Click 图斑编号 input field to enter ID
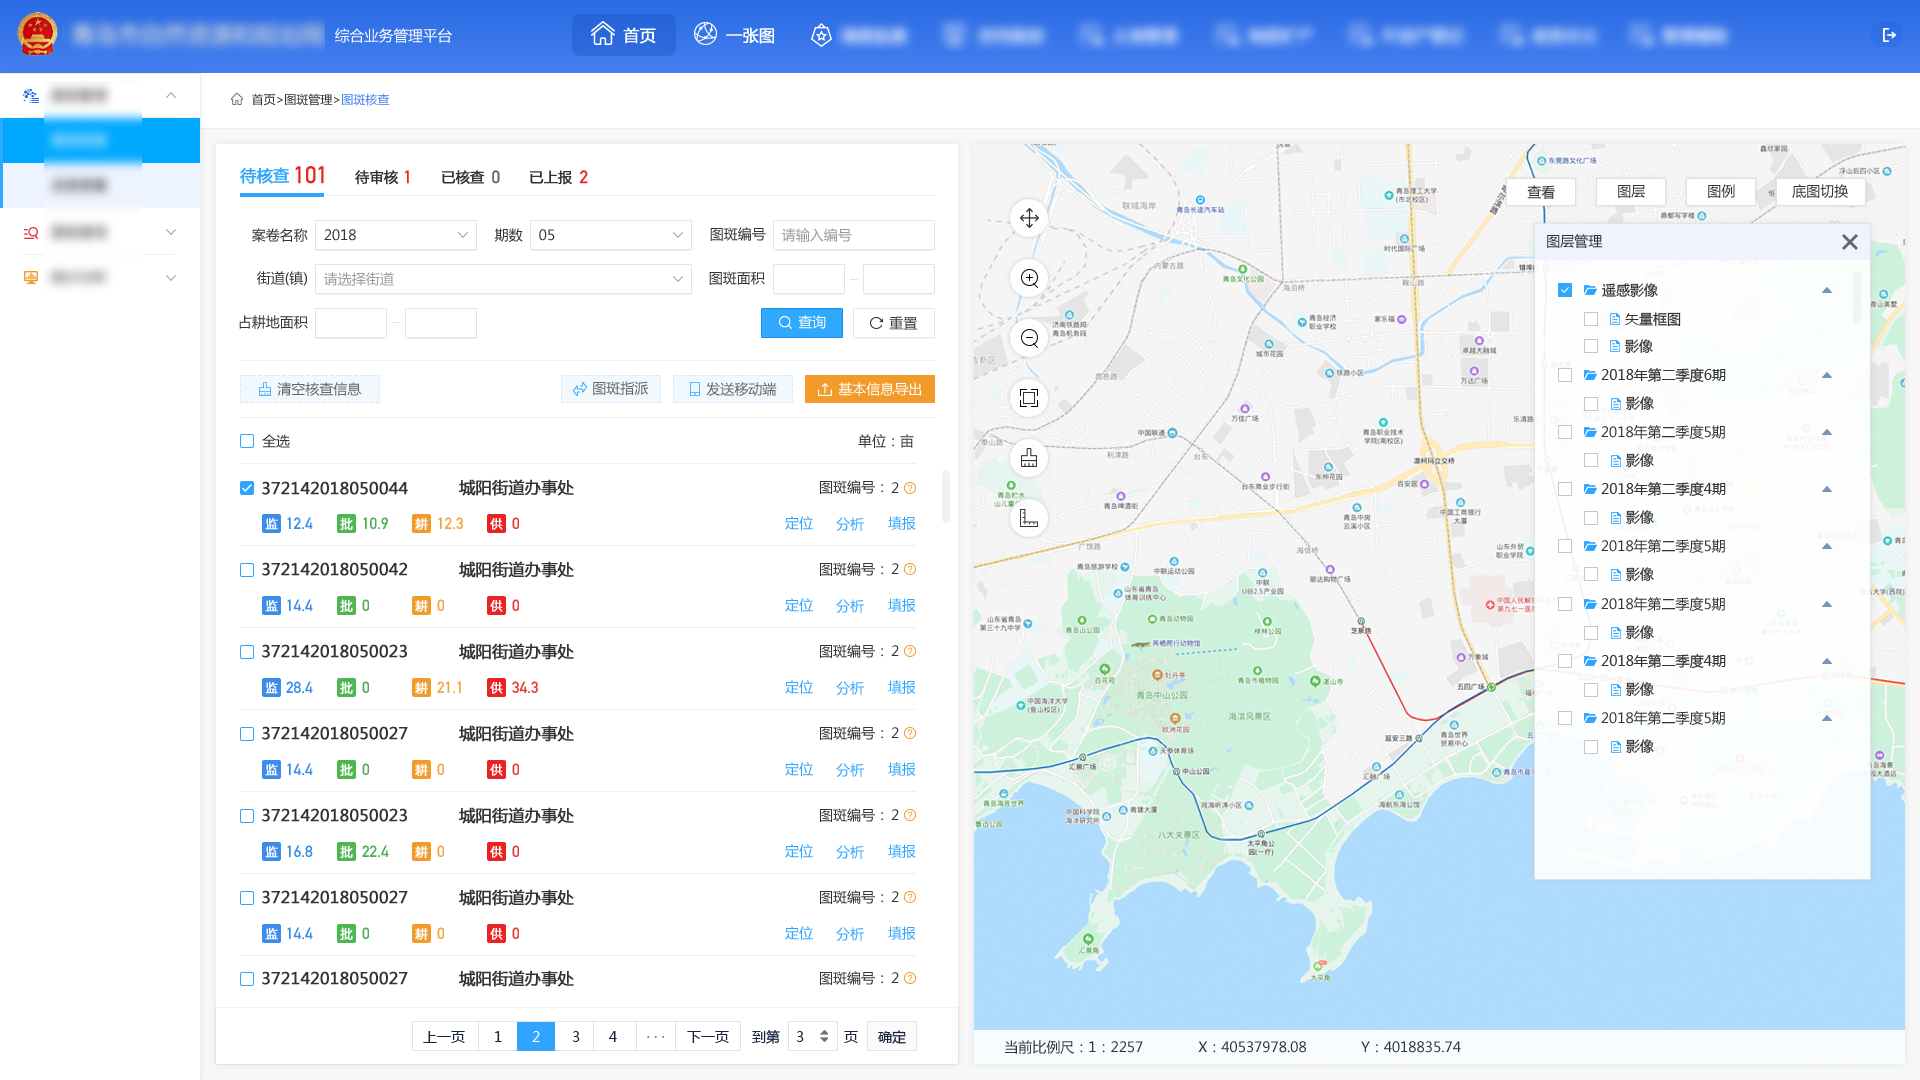This screenshot has height=1080, width=1920. point(855,235)
